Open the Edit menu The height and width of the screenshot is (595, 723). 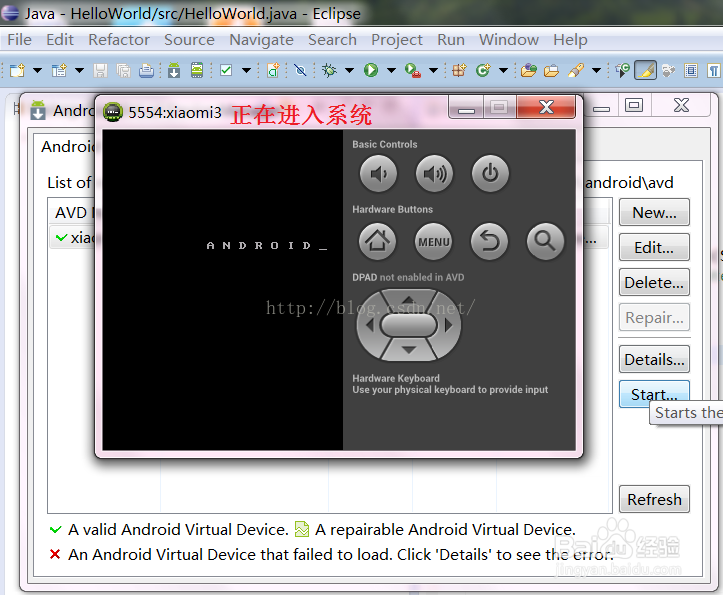point(59,40)
